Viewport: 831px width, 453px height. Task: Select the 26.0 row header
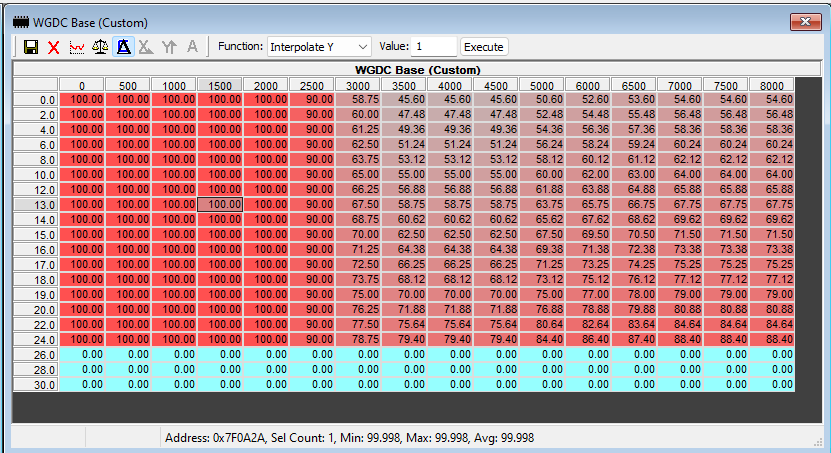coord(36,354)
